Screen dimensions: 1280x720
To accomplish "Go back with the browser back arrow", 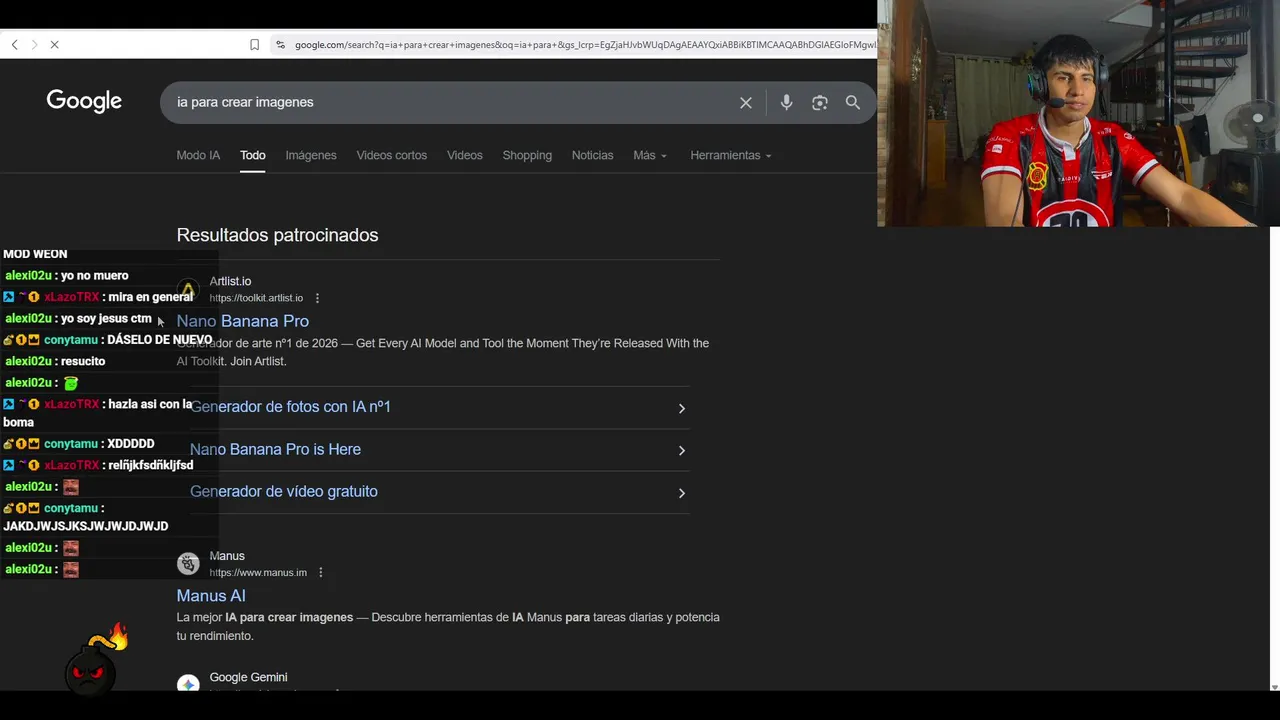I will pos(14,45).
